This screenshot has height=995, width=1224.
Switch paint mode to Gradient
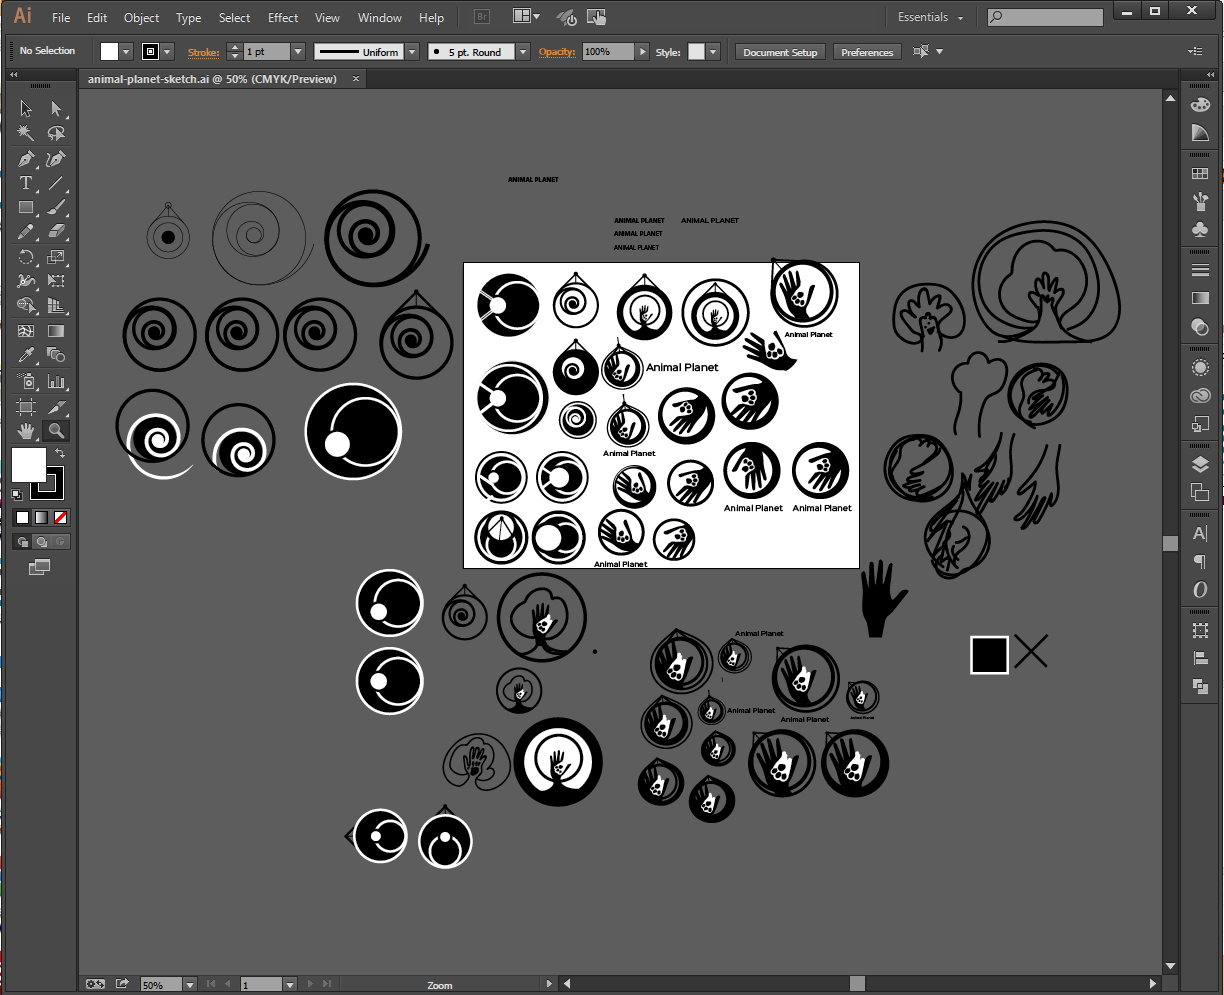[x=41, y=517]
